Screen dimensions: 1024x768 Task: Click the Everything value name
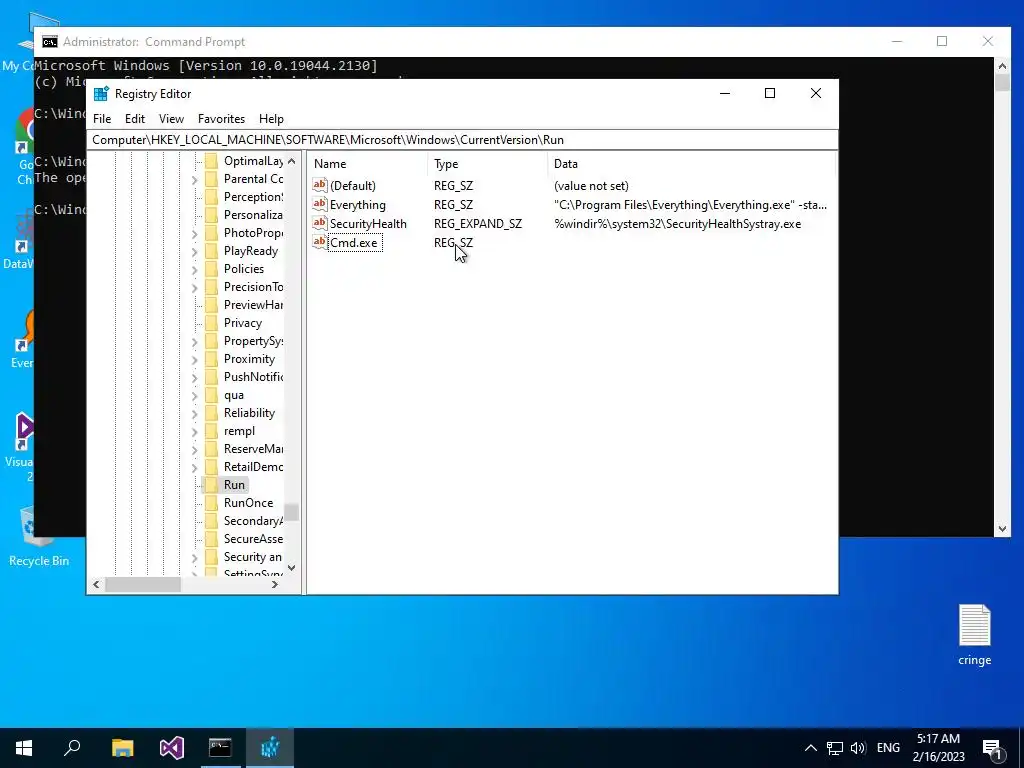tap(358, 205)
